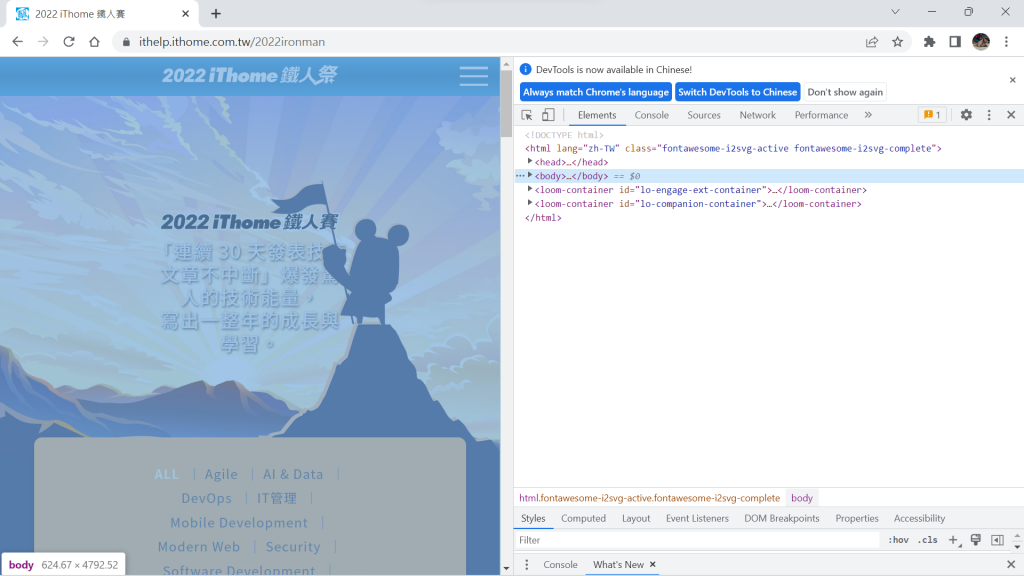Open the tab search dropdown arrow
The width and height of the screenshot is (1024, 576).
click(895, 12)
